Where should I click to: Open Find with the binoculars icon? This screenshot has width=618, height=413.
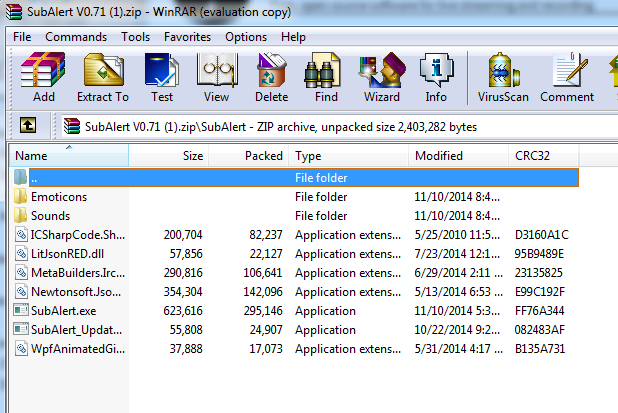[322, 70]
